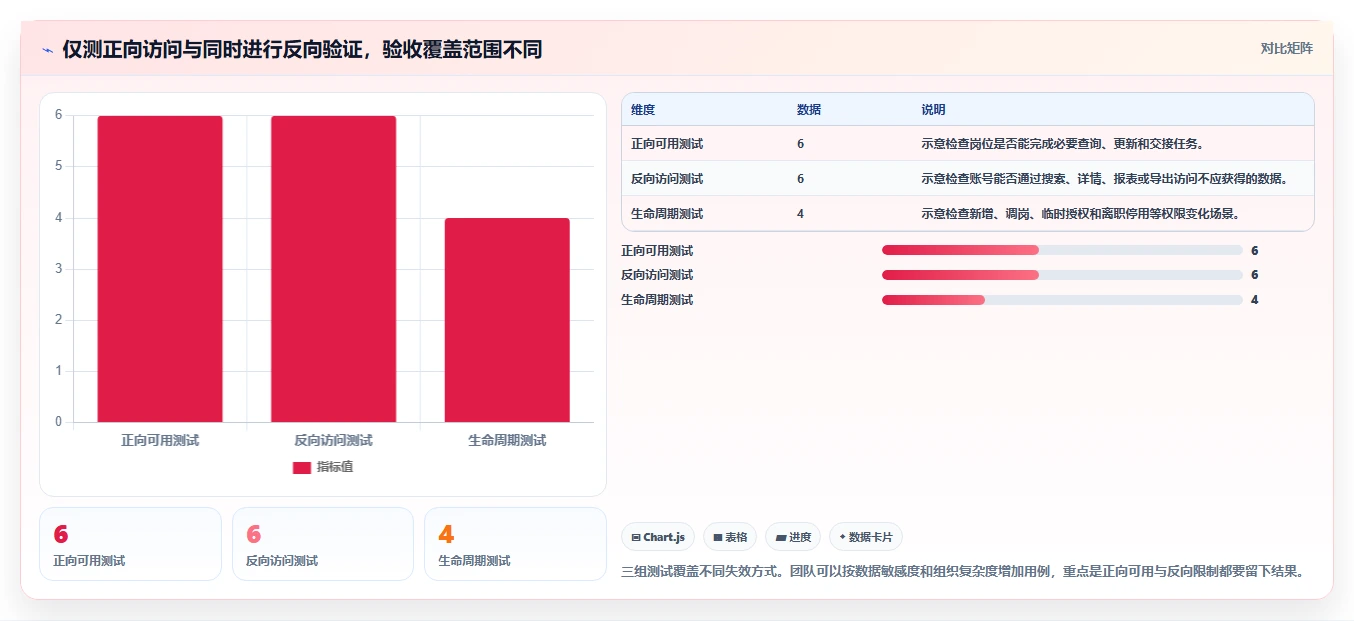Click the red 指标值 legend color swatch
Viewport: 1354px width, 621px height.
click(x=302, y=467)
